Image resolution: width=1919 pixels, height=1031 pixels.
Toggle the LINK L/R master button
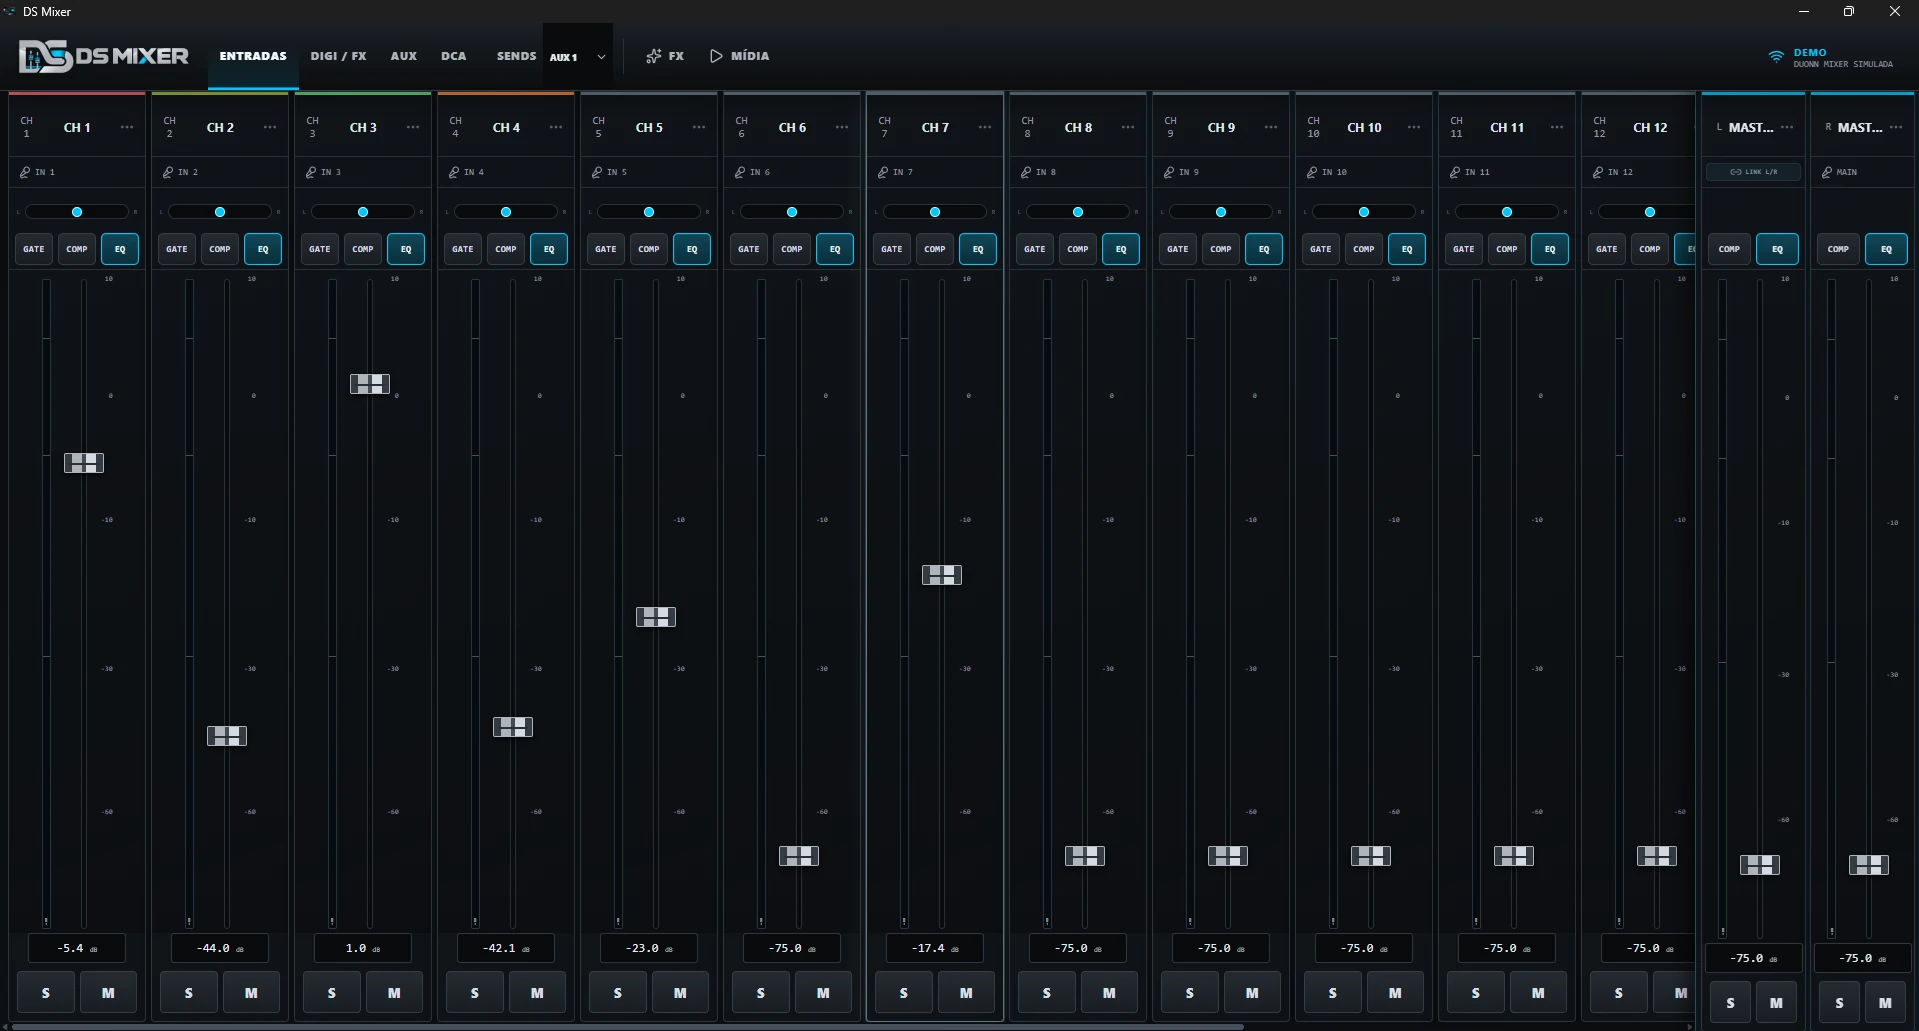pos(1754,172)
